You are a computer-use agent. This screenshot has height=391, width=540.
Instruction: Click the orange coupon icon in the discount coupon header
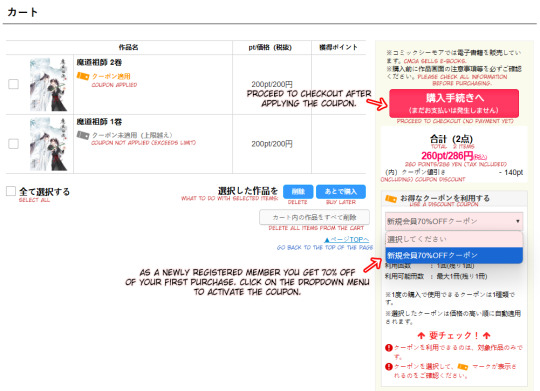click(391, 199)
